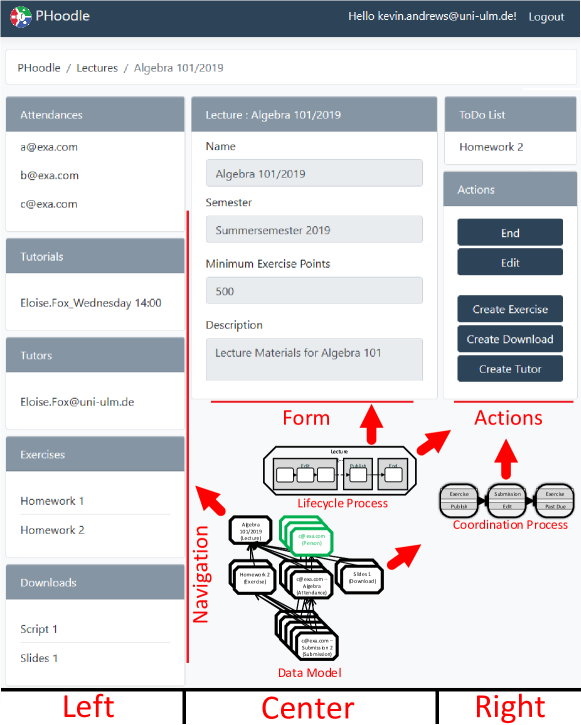Click the Name input field
Image resolution: width=581 pixels, height=725 pixels.
click(x=314, y=173)
